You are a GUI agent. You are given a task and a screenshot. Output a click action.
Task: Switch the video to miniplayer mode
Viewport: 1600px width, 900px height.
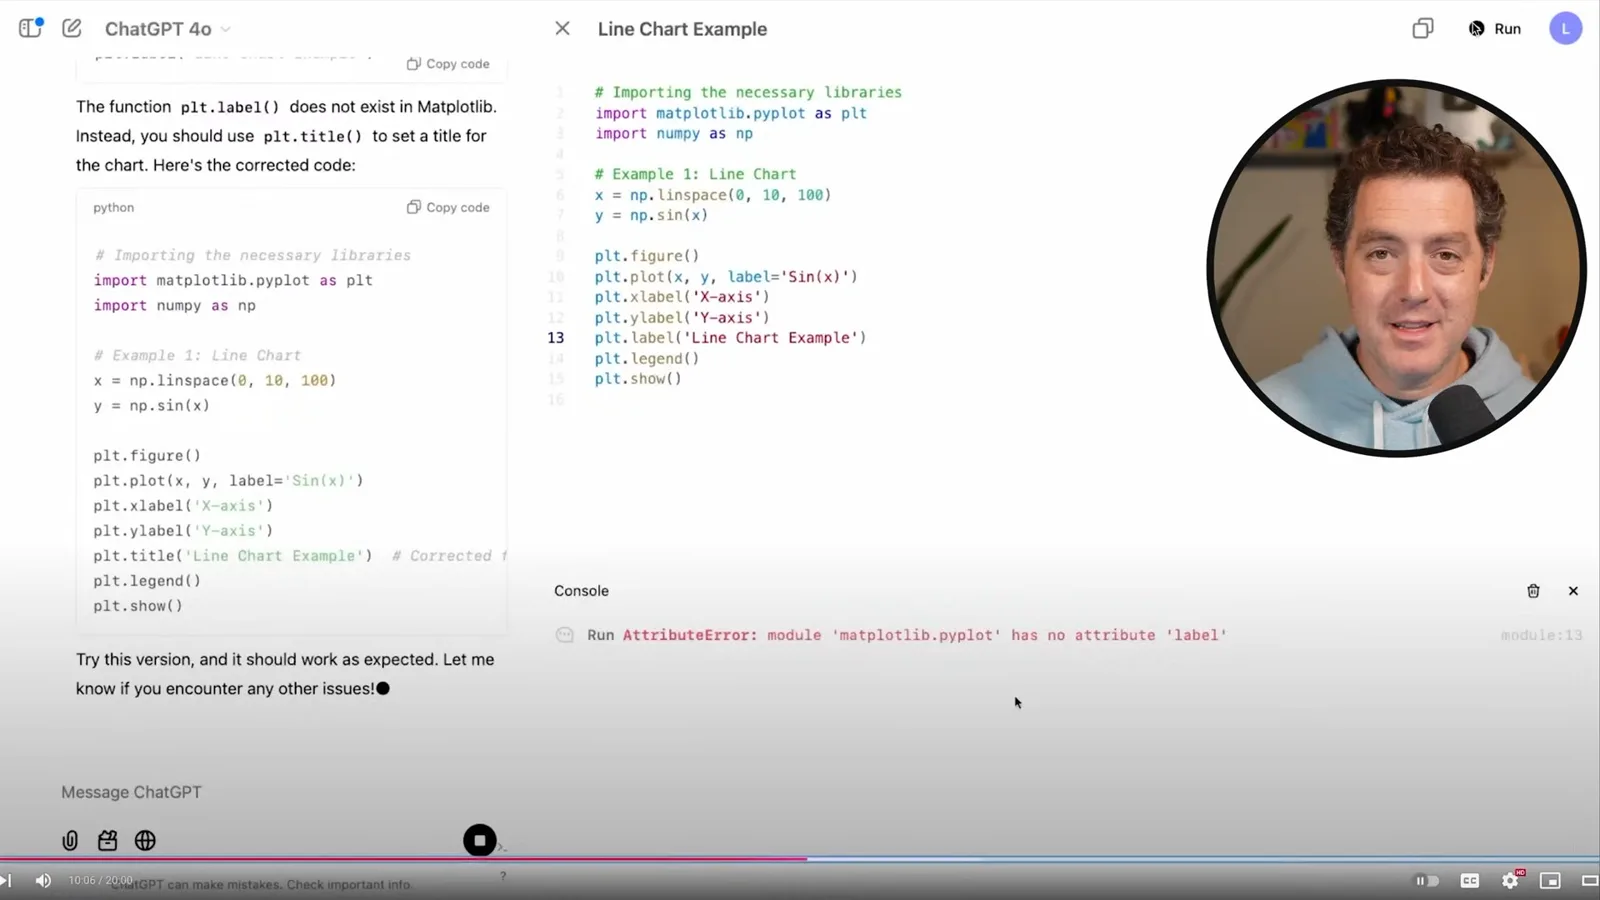pyautogui.click(x=1550, y=880)
